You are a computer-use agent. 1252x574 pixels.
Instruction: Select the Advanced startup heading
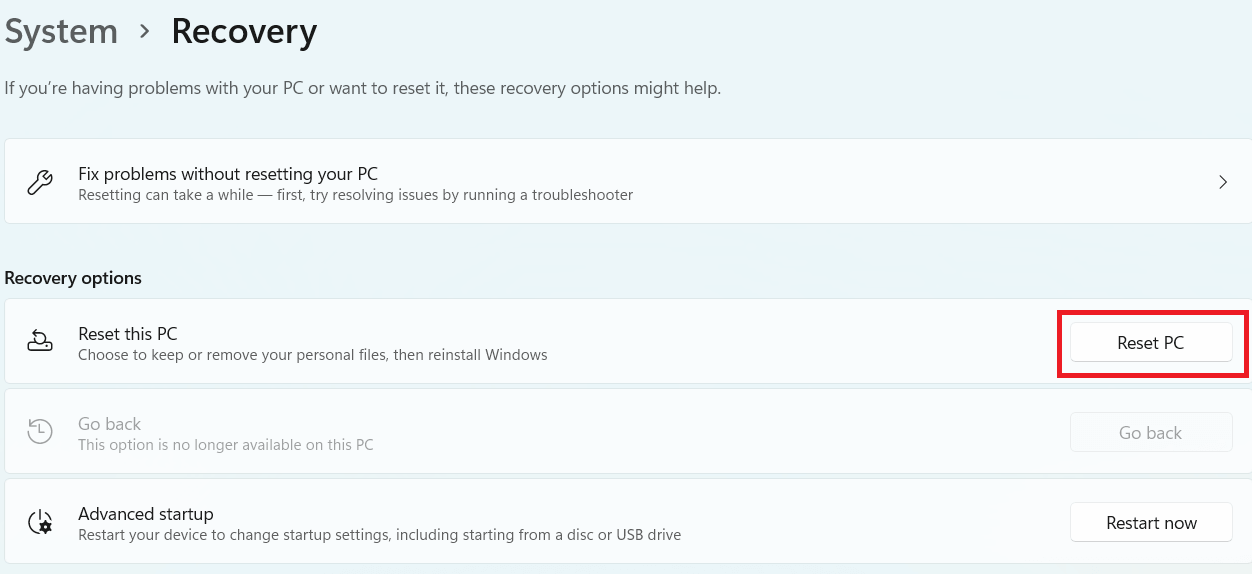146,514
